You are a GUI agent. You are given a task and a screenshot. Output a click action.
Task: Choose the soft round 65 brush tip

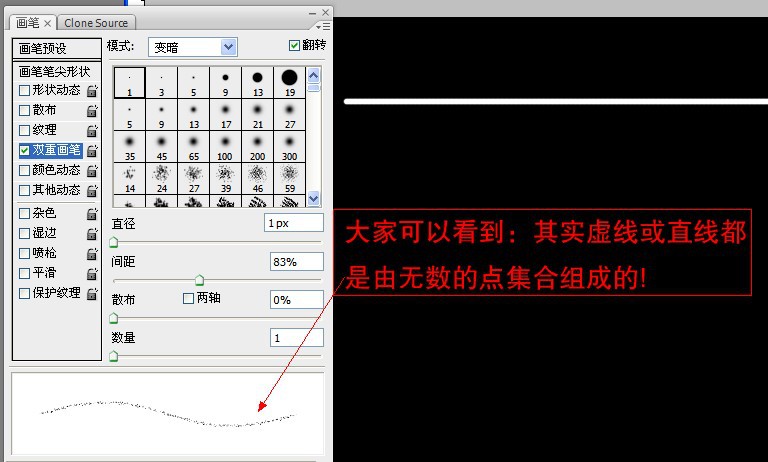click(x=193, y=146)
